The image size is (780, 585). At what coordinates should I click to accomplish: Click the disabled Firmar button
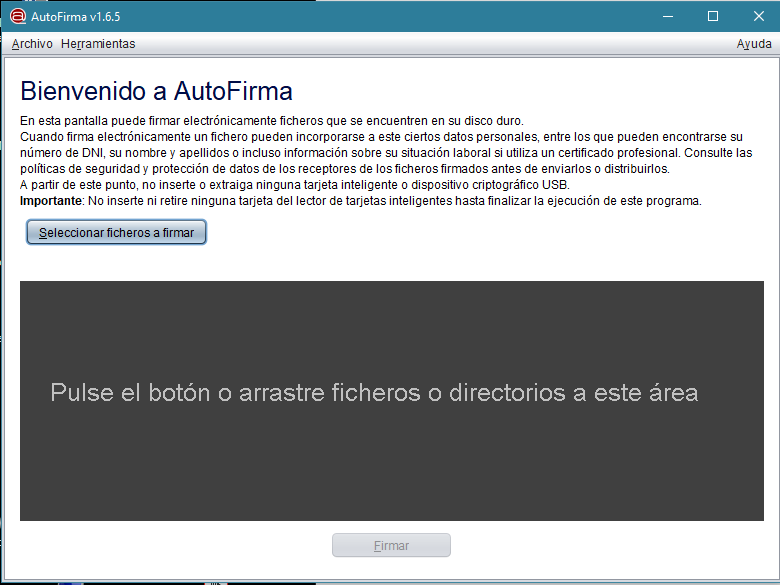point(391,545)
